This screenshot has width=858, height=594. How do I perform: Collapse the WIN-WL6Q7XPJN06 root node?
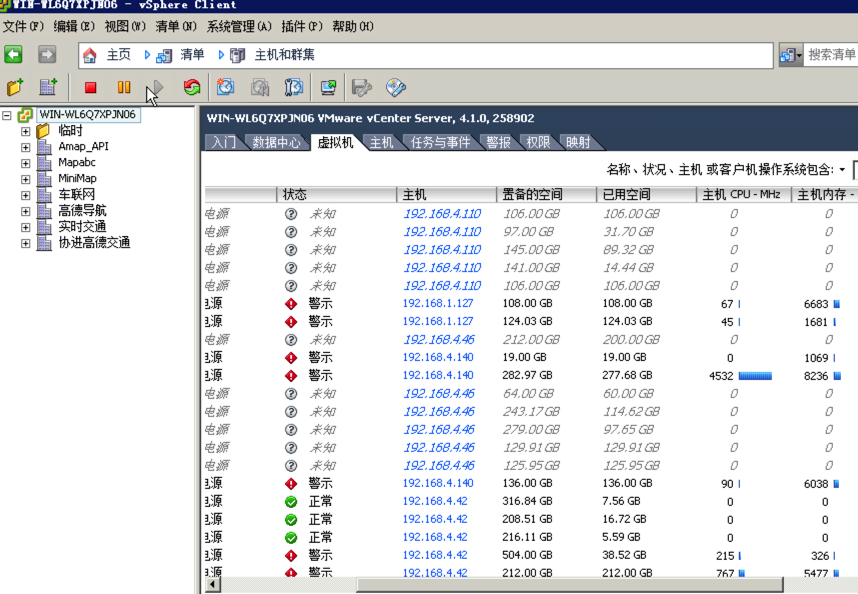coord(7,115)
